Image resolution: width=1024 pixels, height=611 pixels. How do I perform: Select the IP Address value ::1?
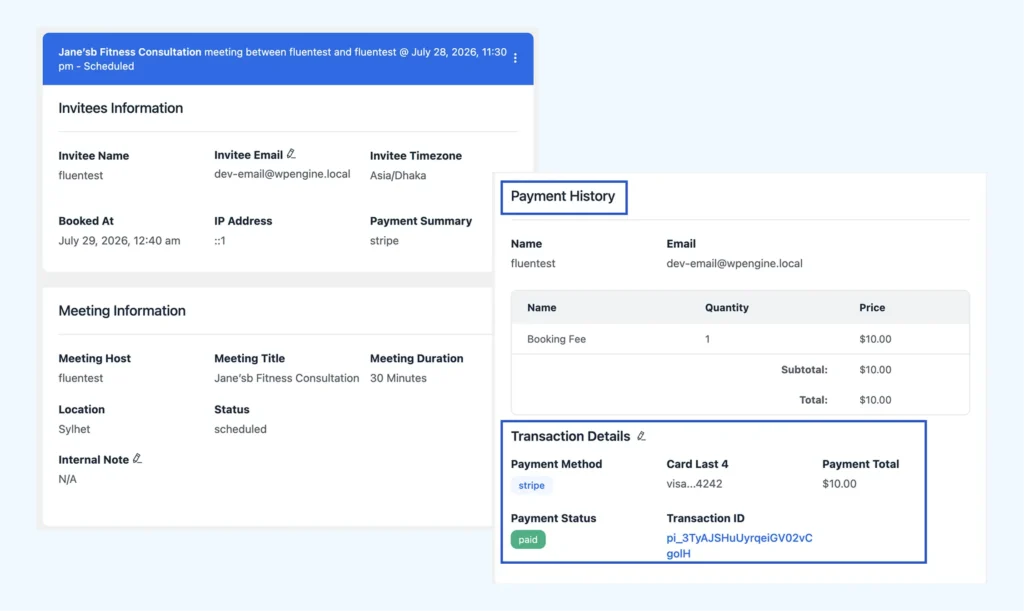220,240
